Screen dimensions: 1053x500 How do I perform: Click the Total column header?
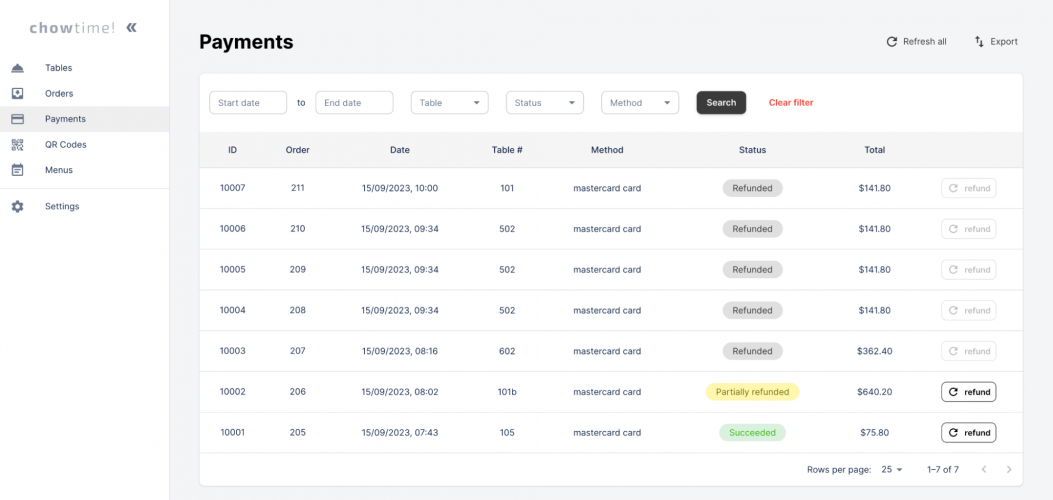[x=874, y=150]
